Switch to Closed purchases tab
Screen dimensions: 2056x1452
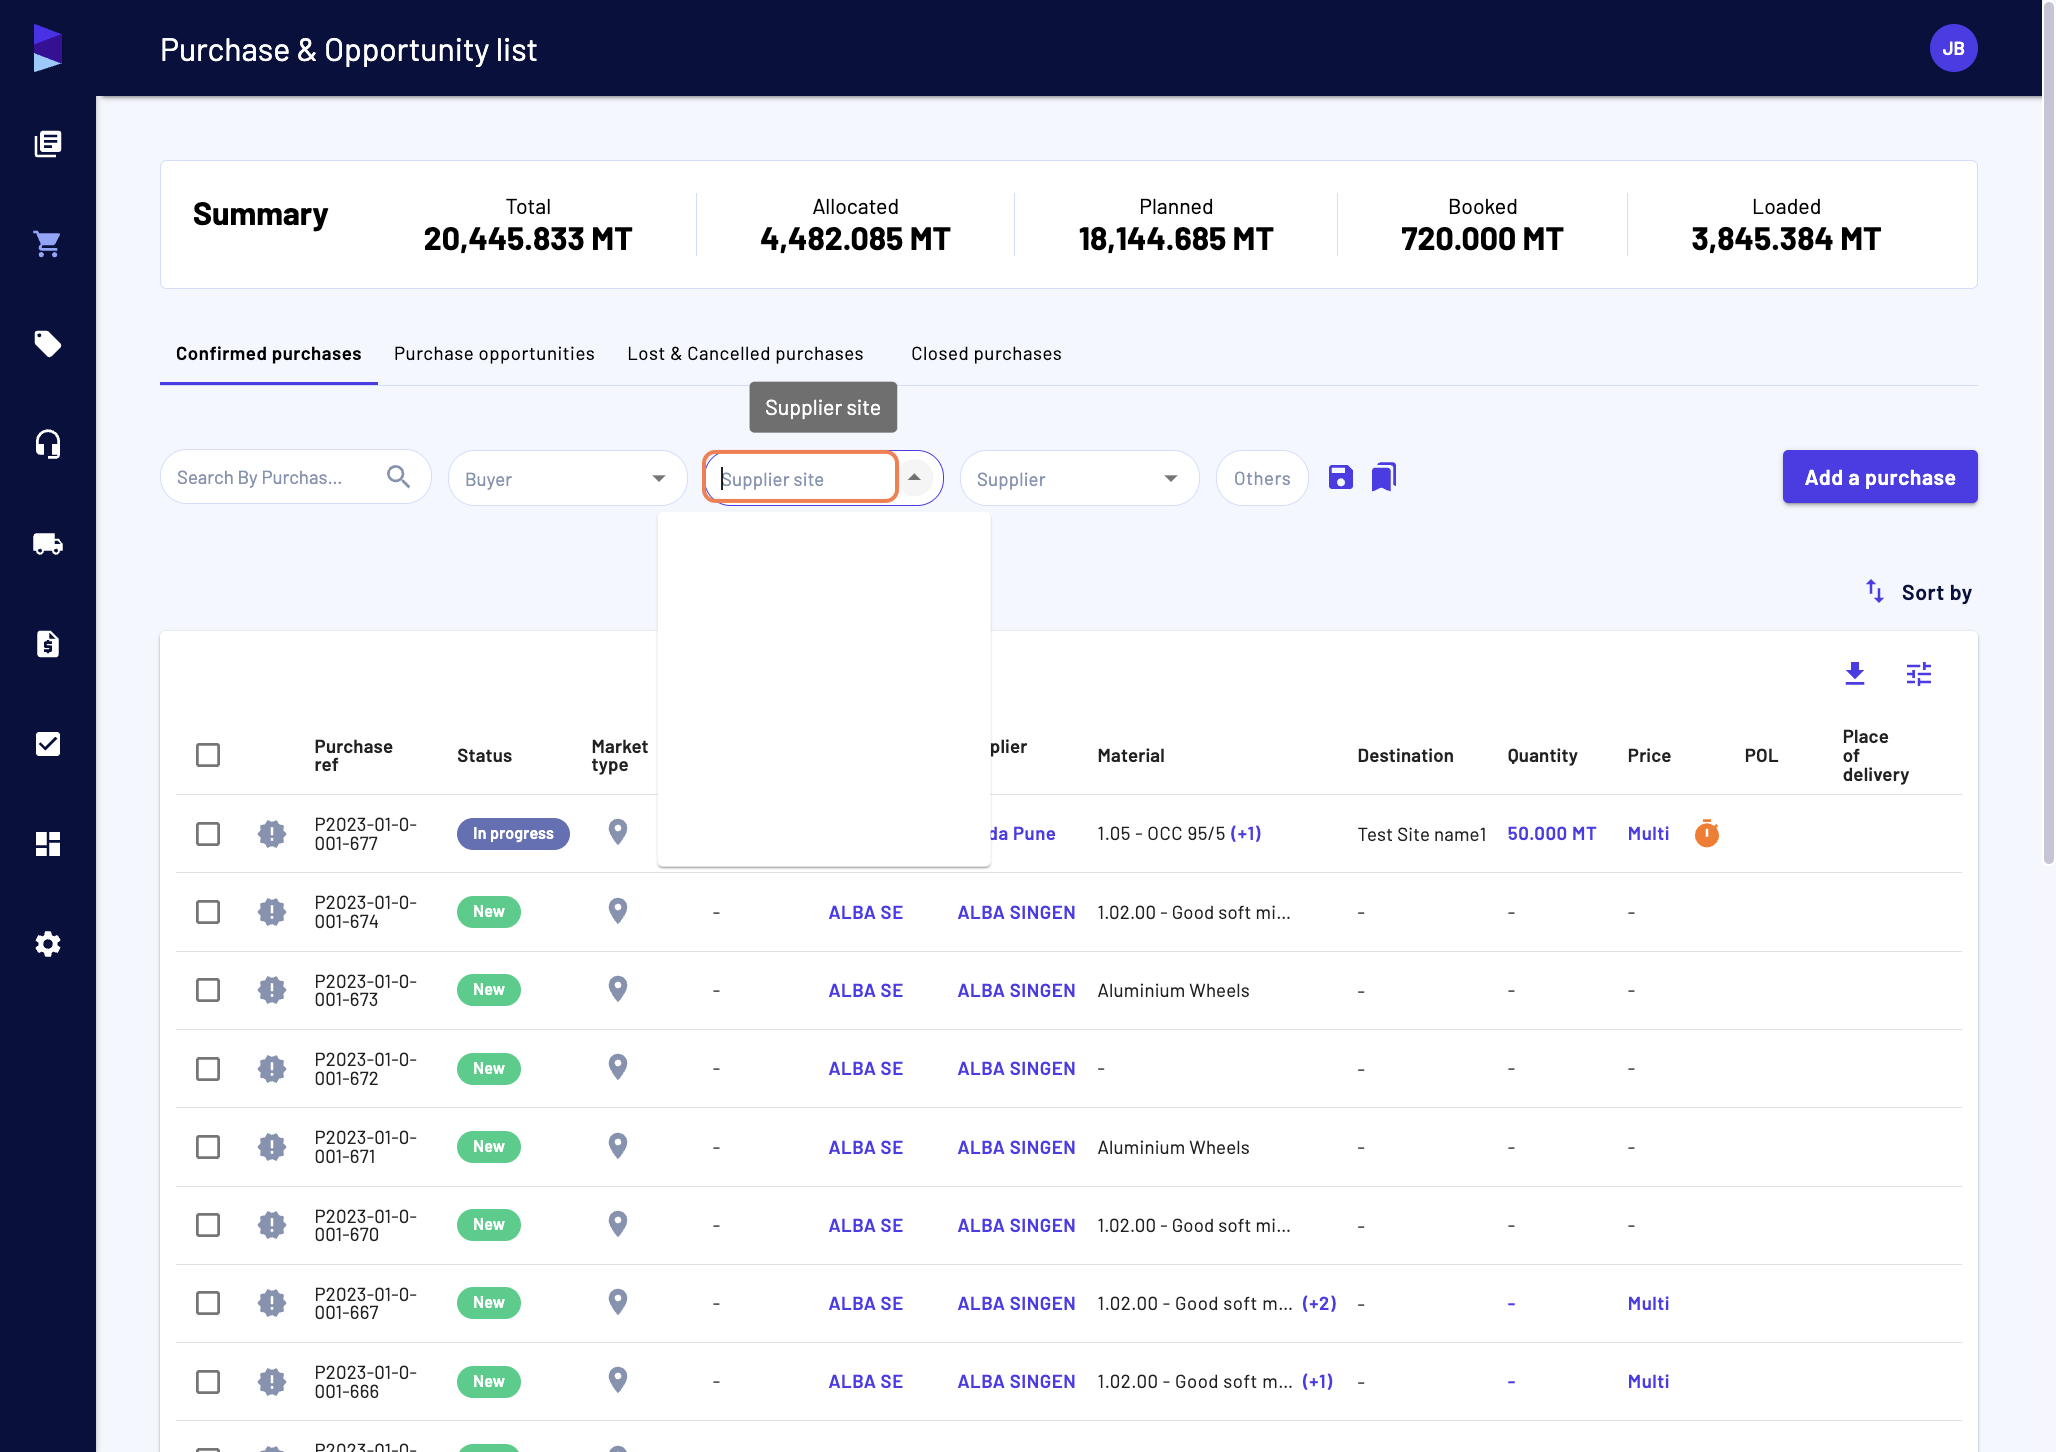[x=986, y=354]
